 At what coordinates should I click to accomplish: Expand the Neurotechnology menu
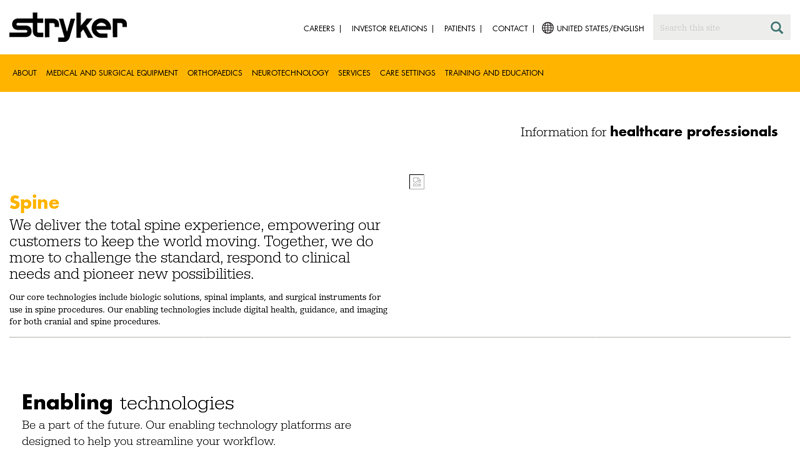(x=290, y=73)
